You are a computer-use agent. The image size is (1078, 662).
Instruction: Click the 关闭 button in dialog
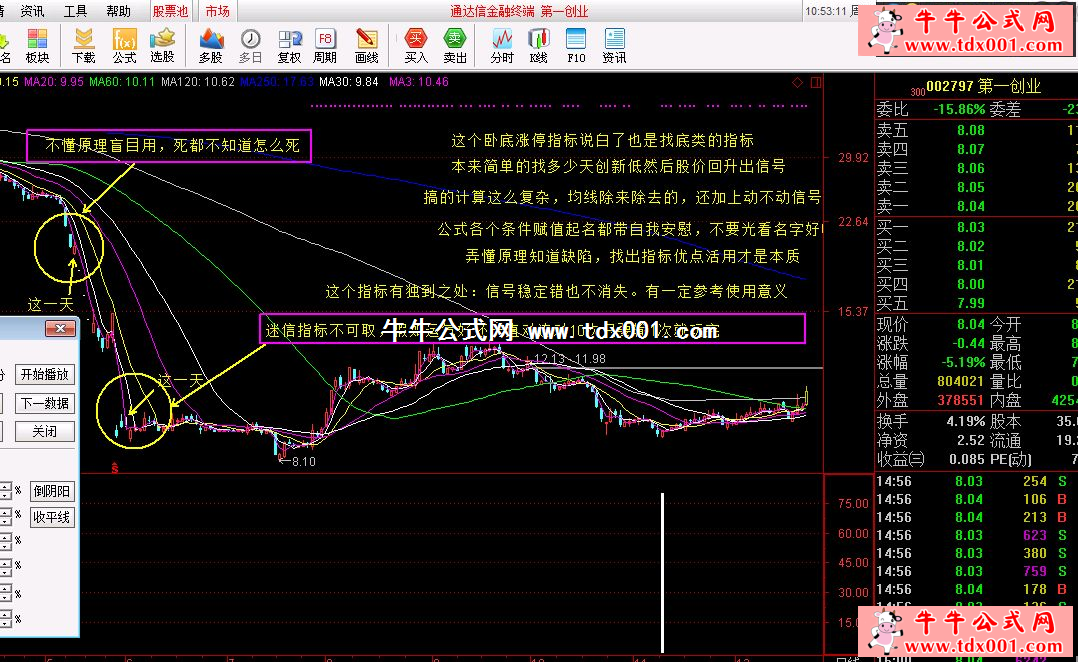coord(45,431)
